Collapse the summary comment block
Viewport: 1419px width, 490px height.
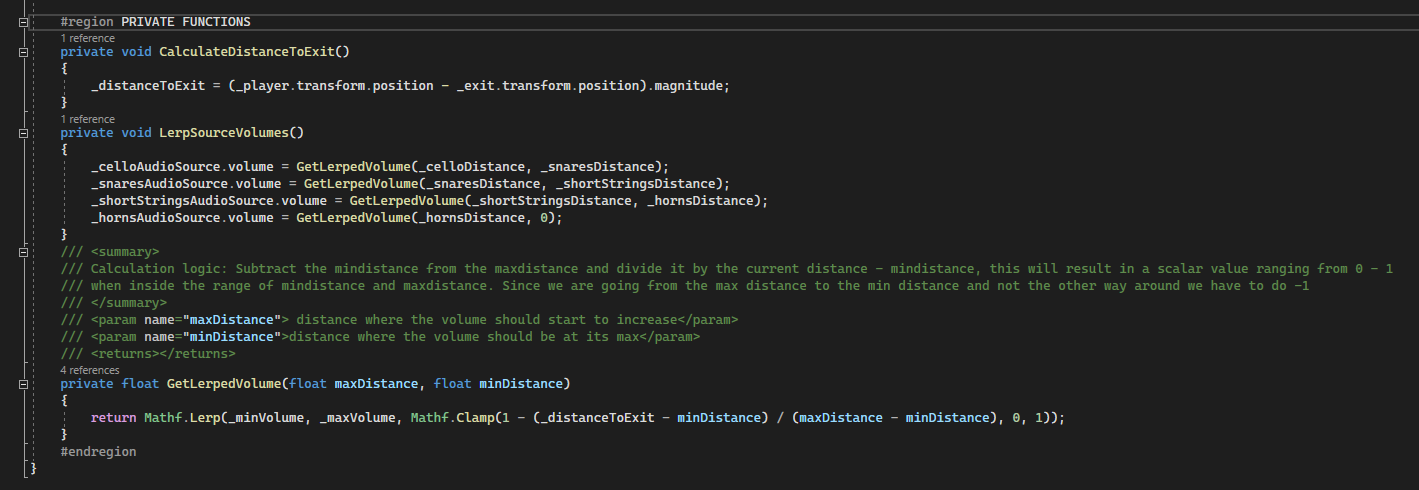click(24, 251)
